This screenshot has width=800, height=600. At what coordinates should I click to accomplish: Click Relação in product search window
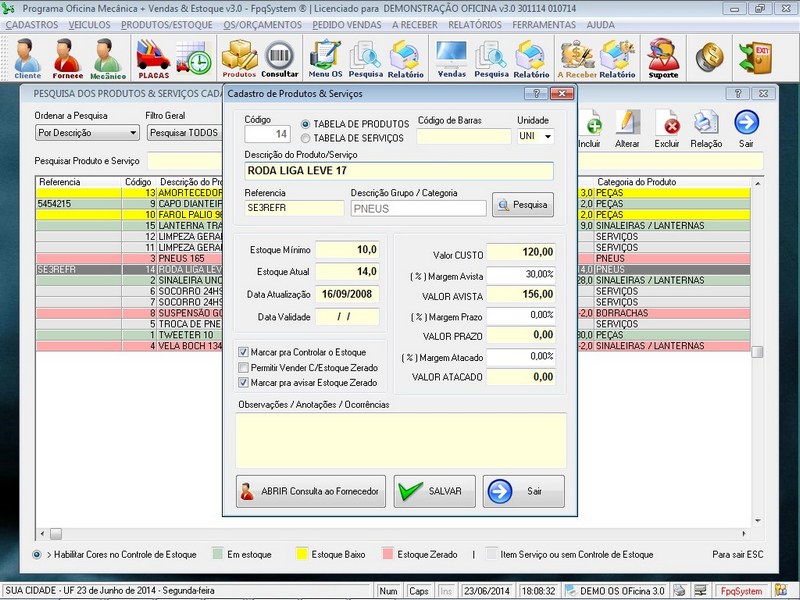tap(706, 129)
